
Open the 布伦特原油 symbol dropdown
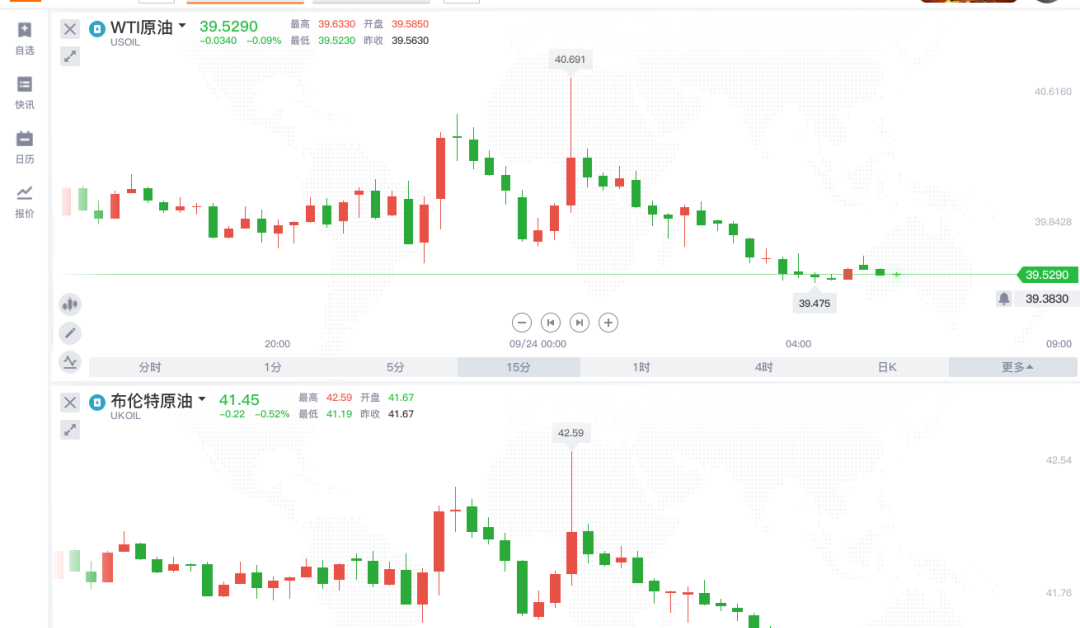click(x=201, y=399)
